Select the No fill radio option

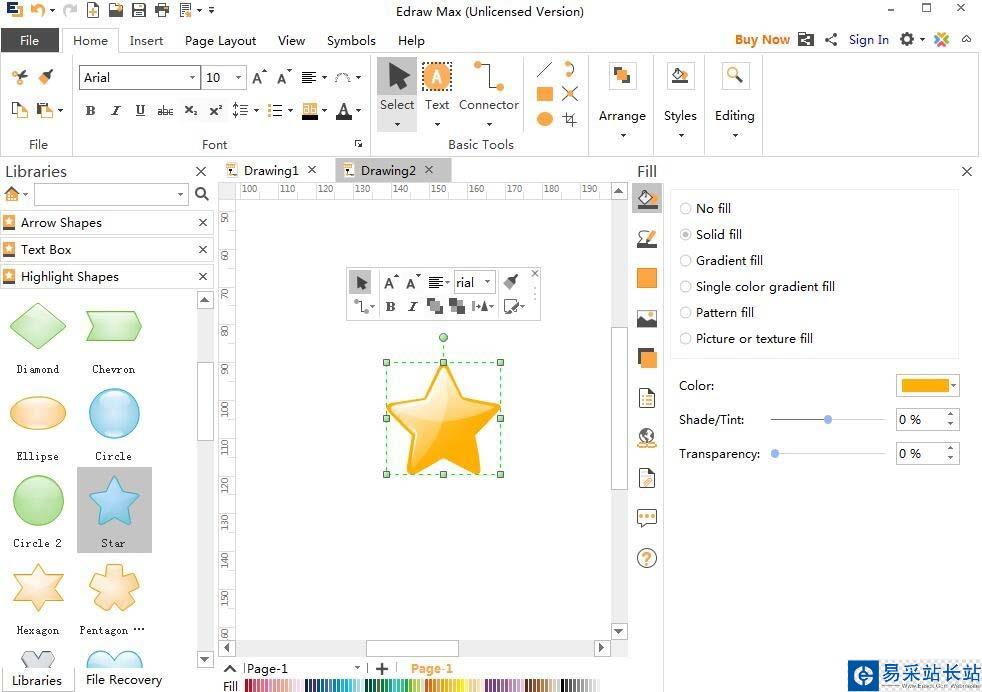(686, 209)
